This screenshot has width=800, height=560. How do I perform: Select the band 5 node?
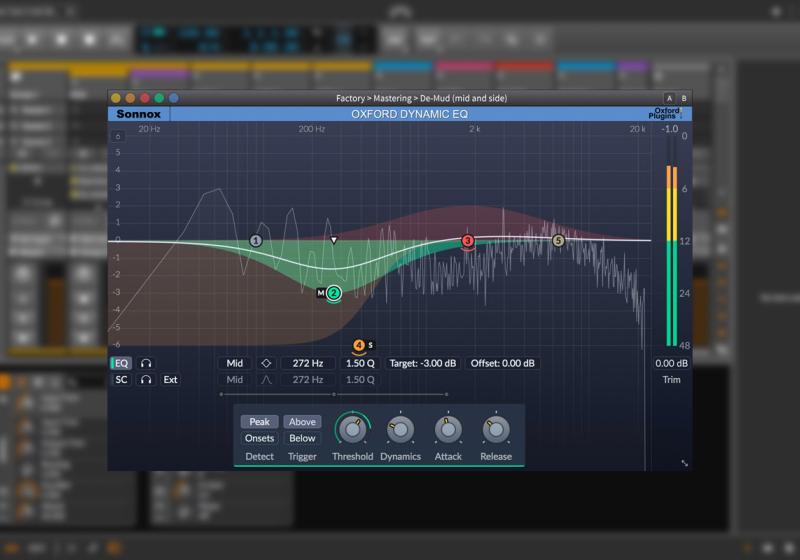pyautogui.click(x=559, y=241)
